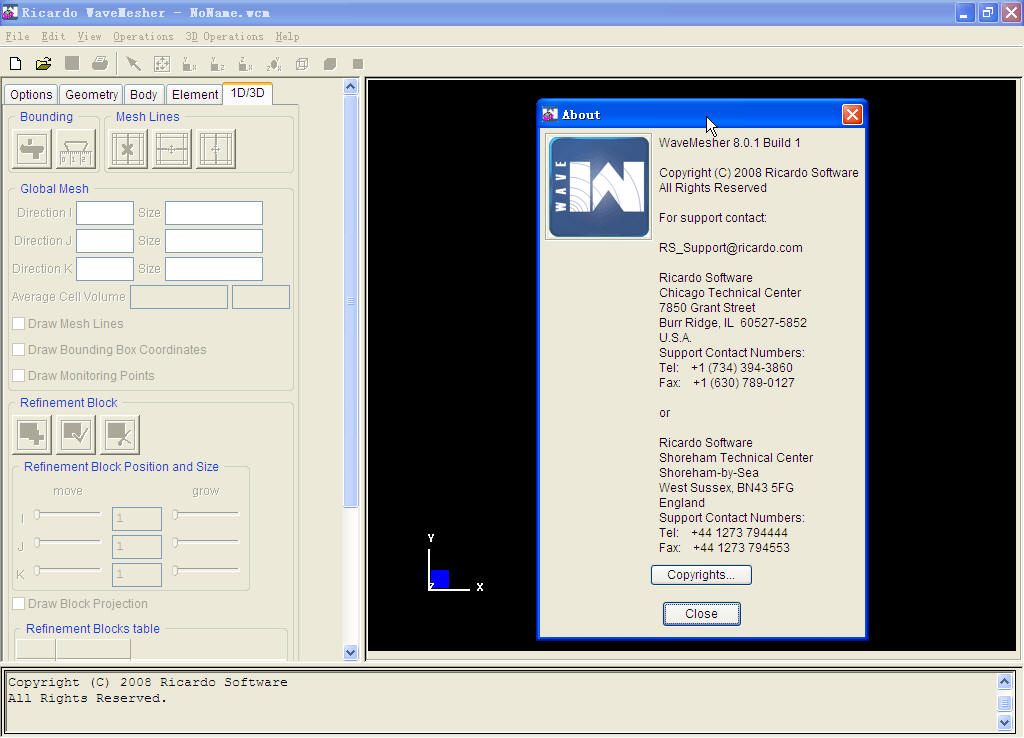
Task: Click the isometric ZYX view icon
Action: 274,63
